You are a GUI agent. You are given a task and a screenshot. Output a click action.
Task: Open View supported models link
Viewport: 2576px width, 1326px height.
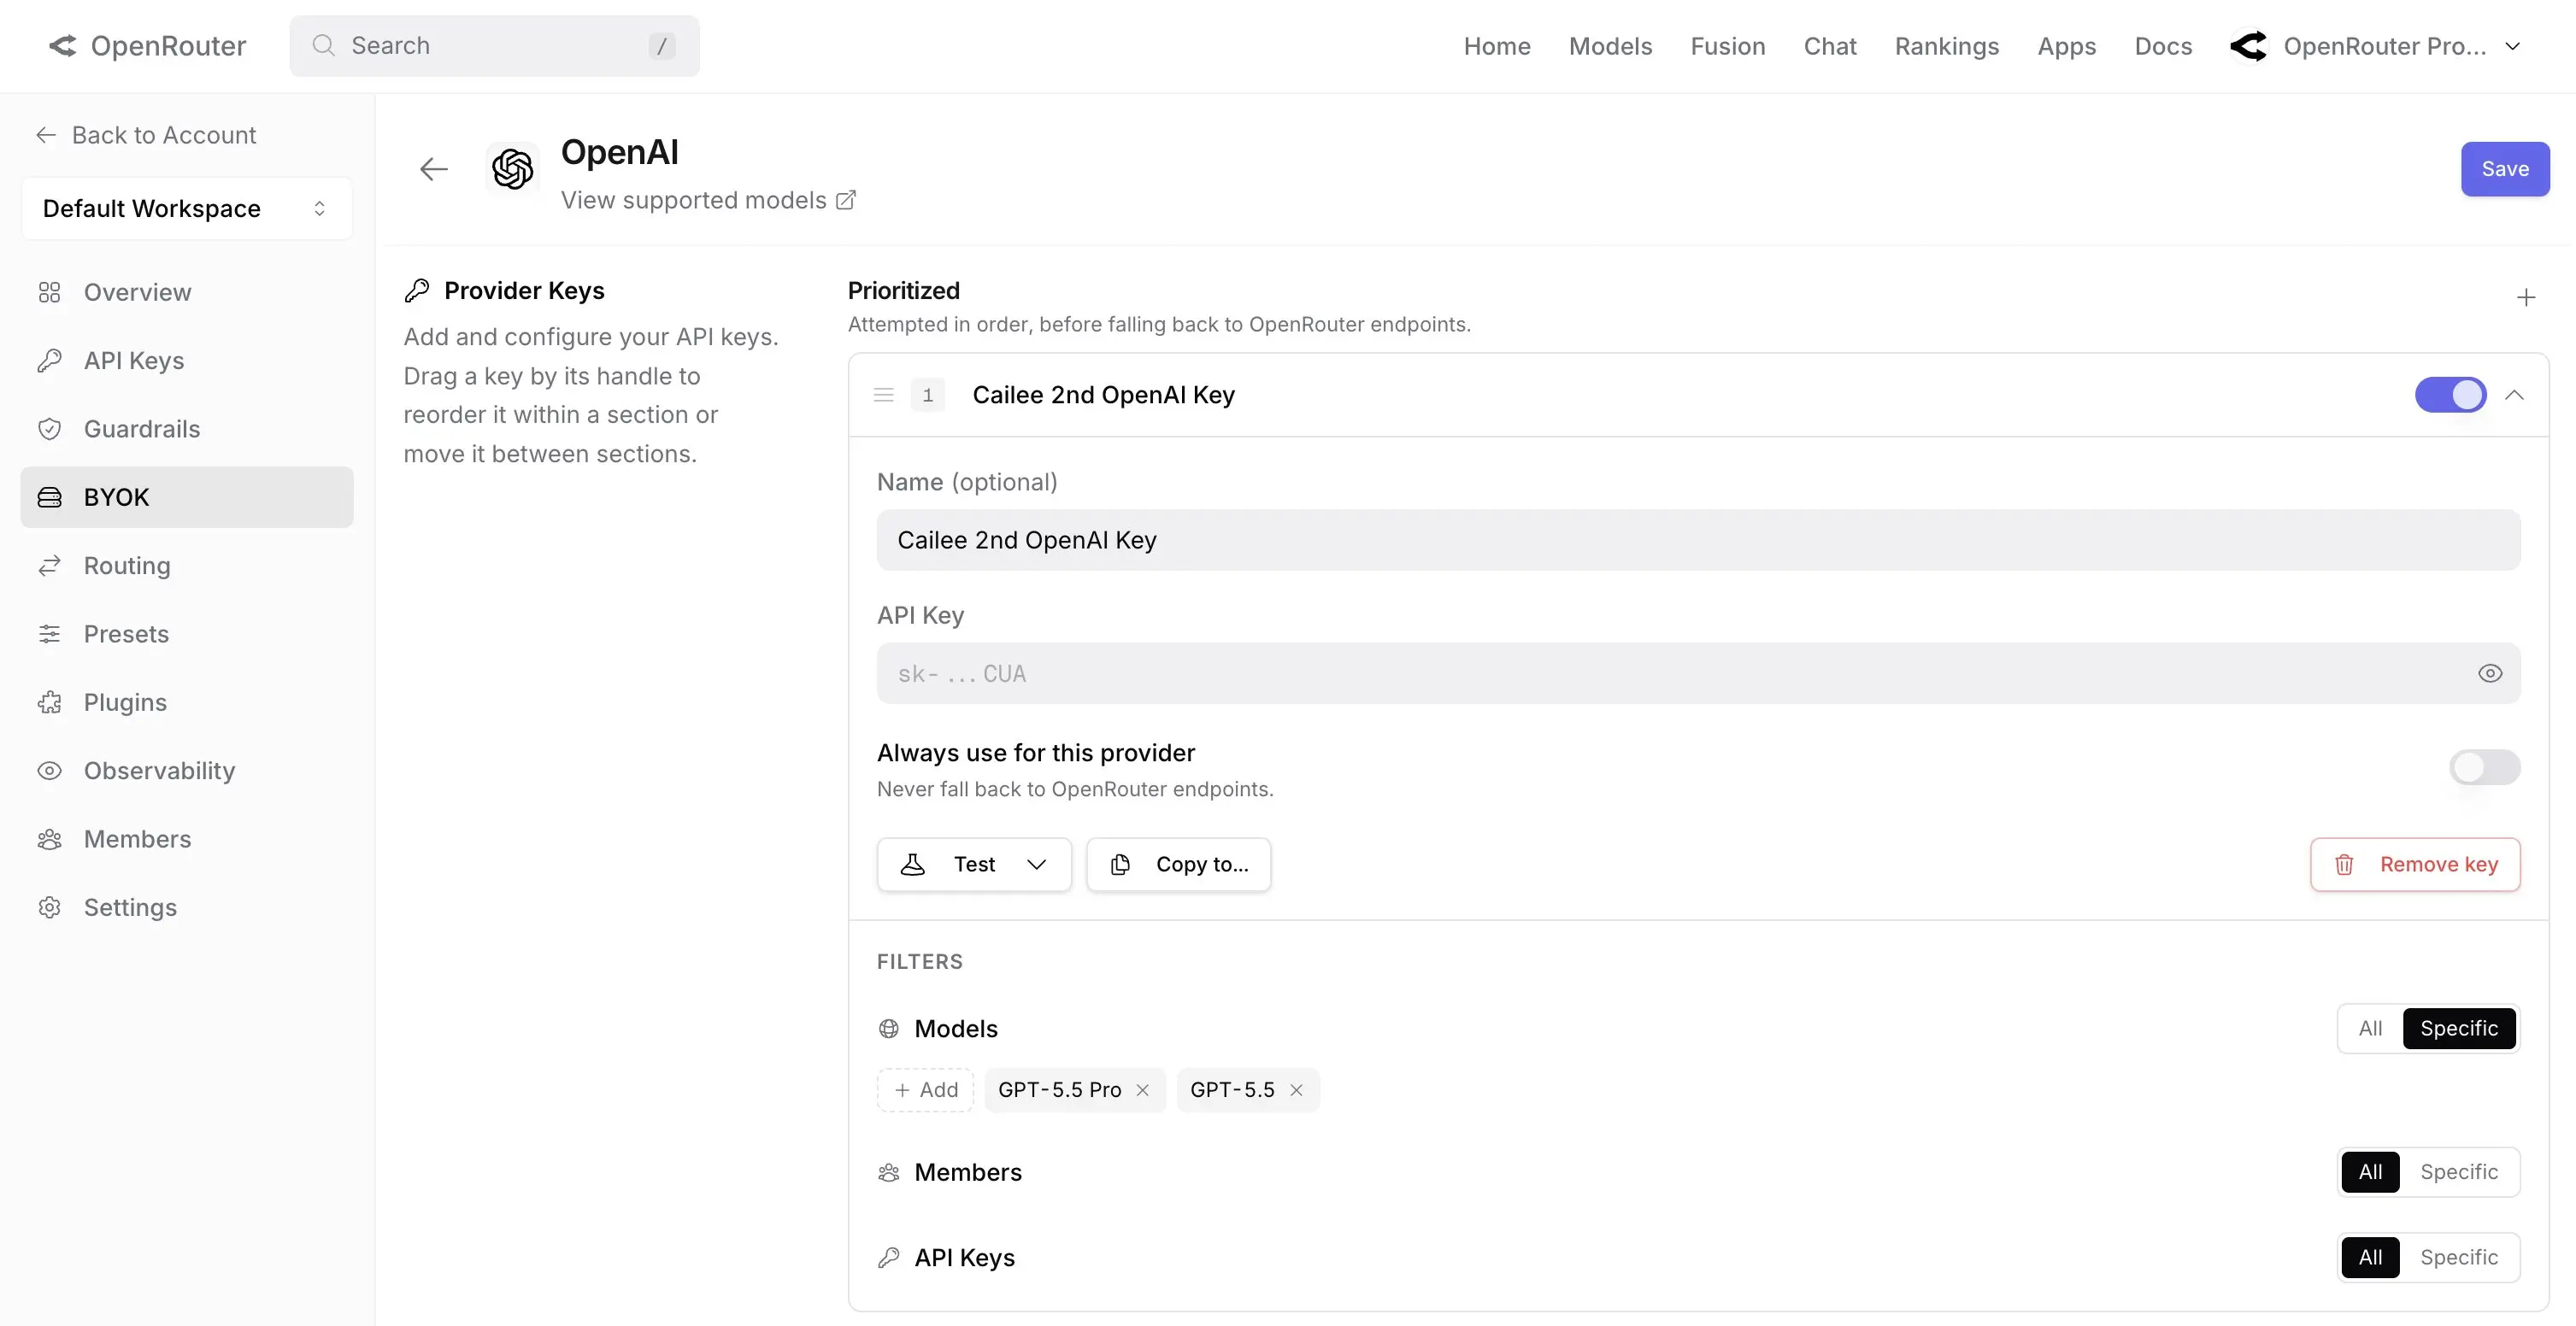tap(694, 200)
